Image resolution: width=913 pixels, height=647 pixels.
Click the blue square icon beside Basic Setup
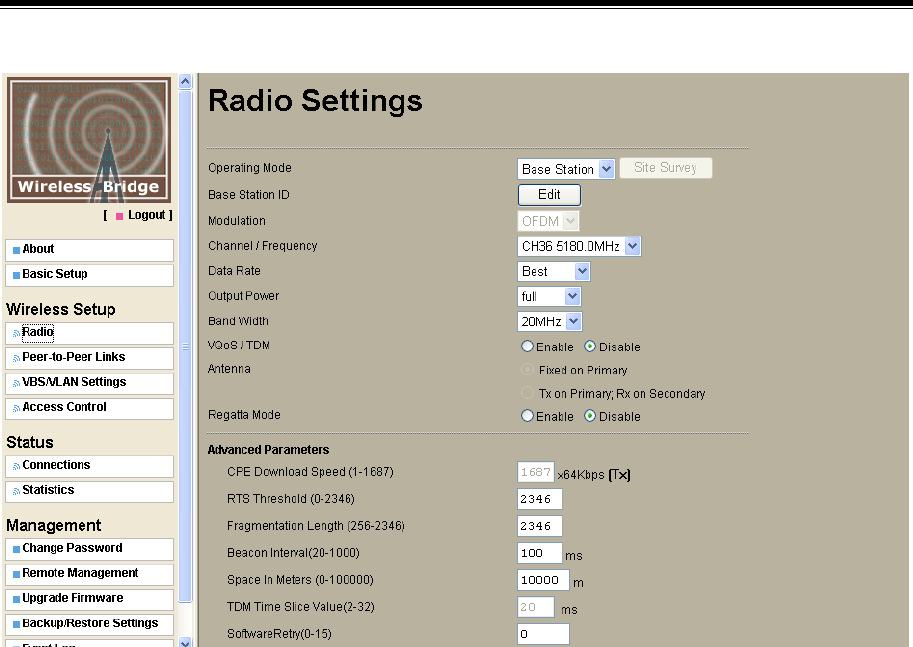(x=16, y=275)
